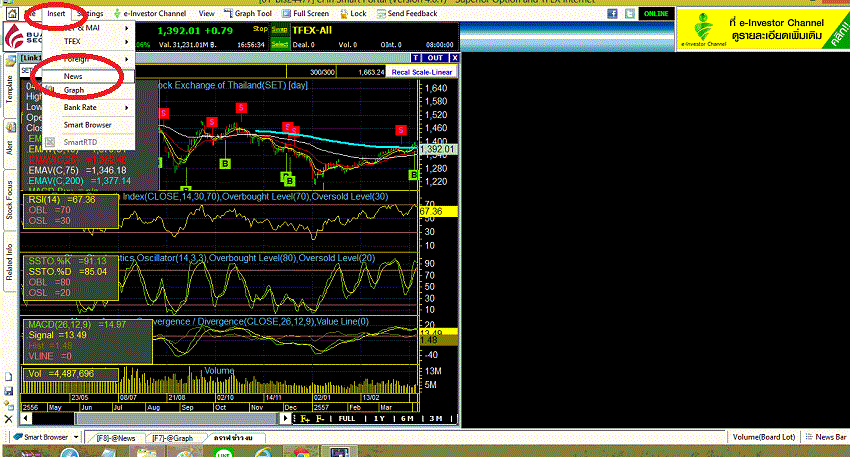
Task: Select Smart Browser from Insert menu
Action: point(88,125)
